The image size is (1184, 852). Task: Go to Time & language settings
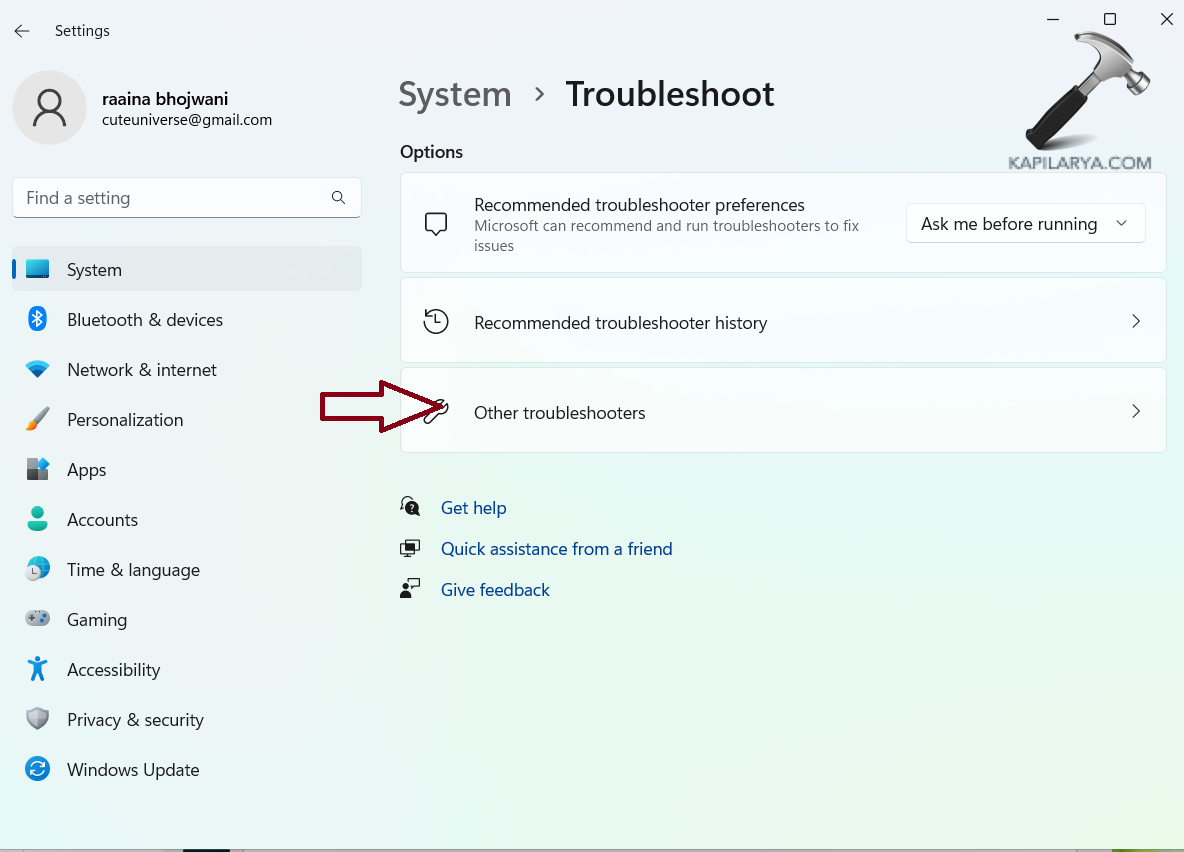133,570
